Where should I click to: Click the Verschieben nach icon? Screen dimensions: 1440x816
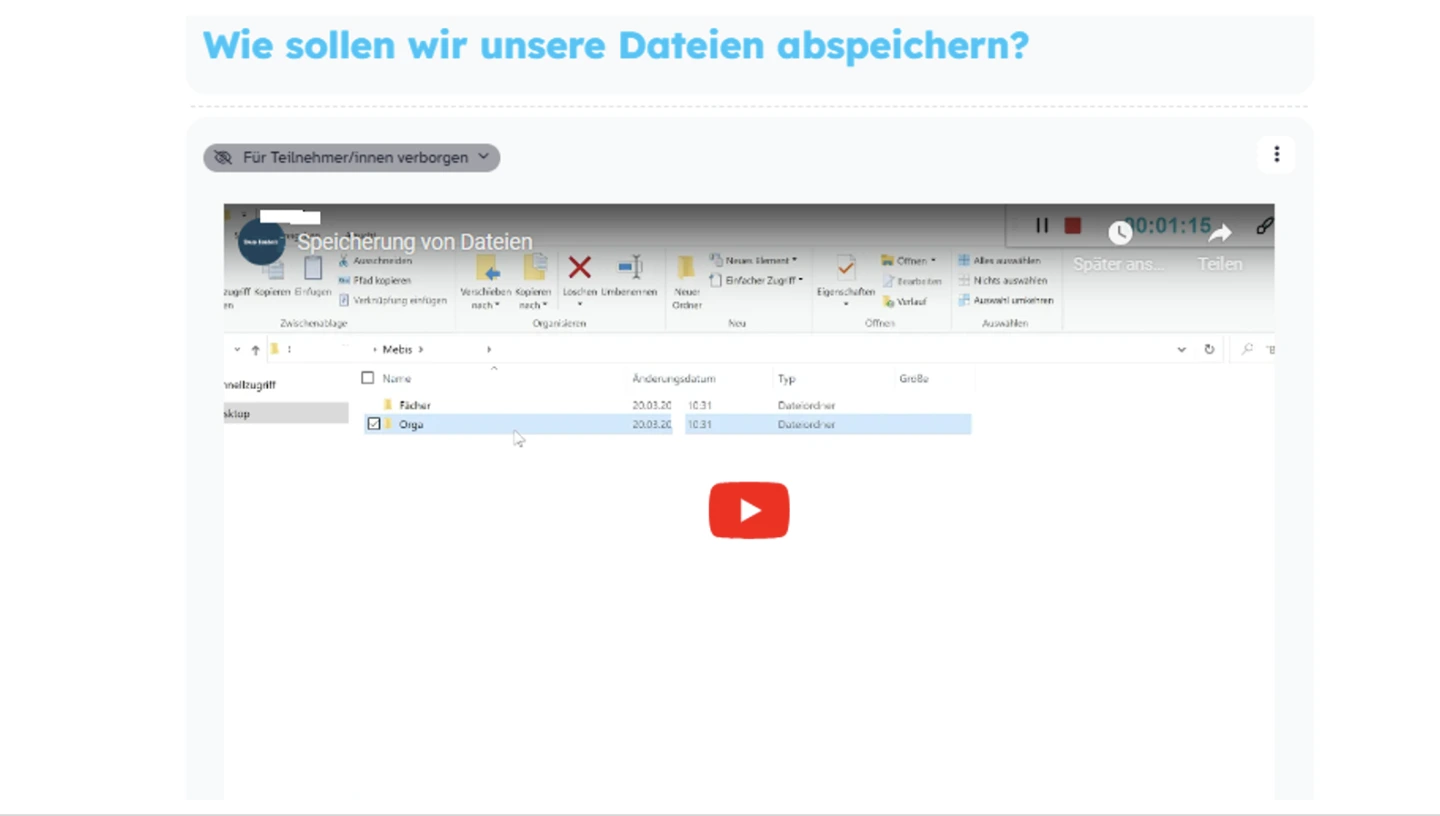point(486,268)
